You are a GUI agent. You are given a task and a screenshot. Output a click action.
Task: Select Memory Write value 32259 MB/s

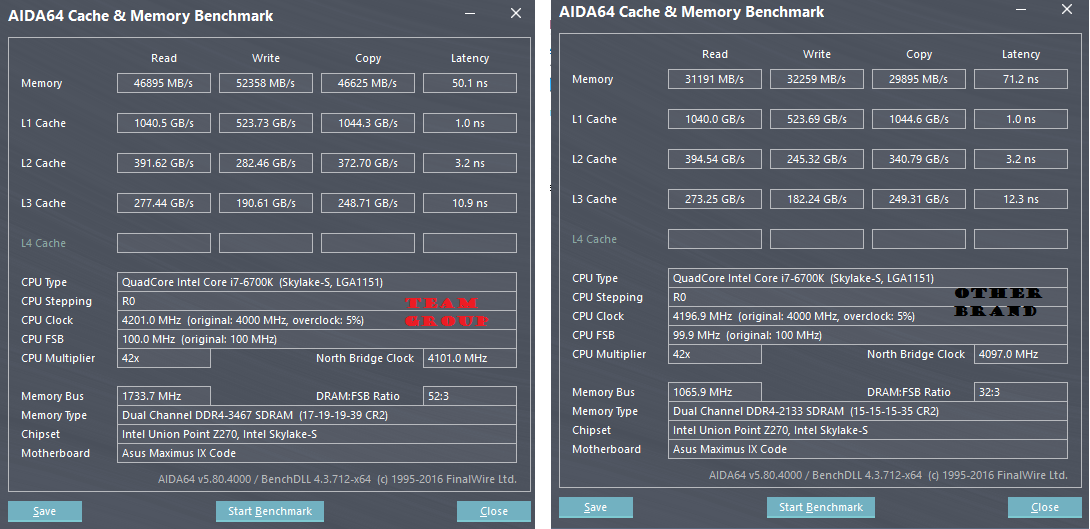point(817,79)
